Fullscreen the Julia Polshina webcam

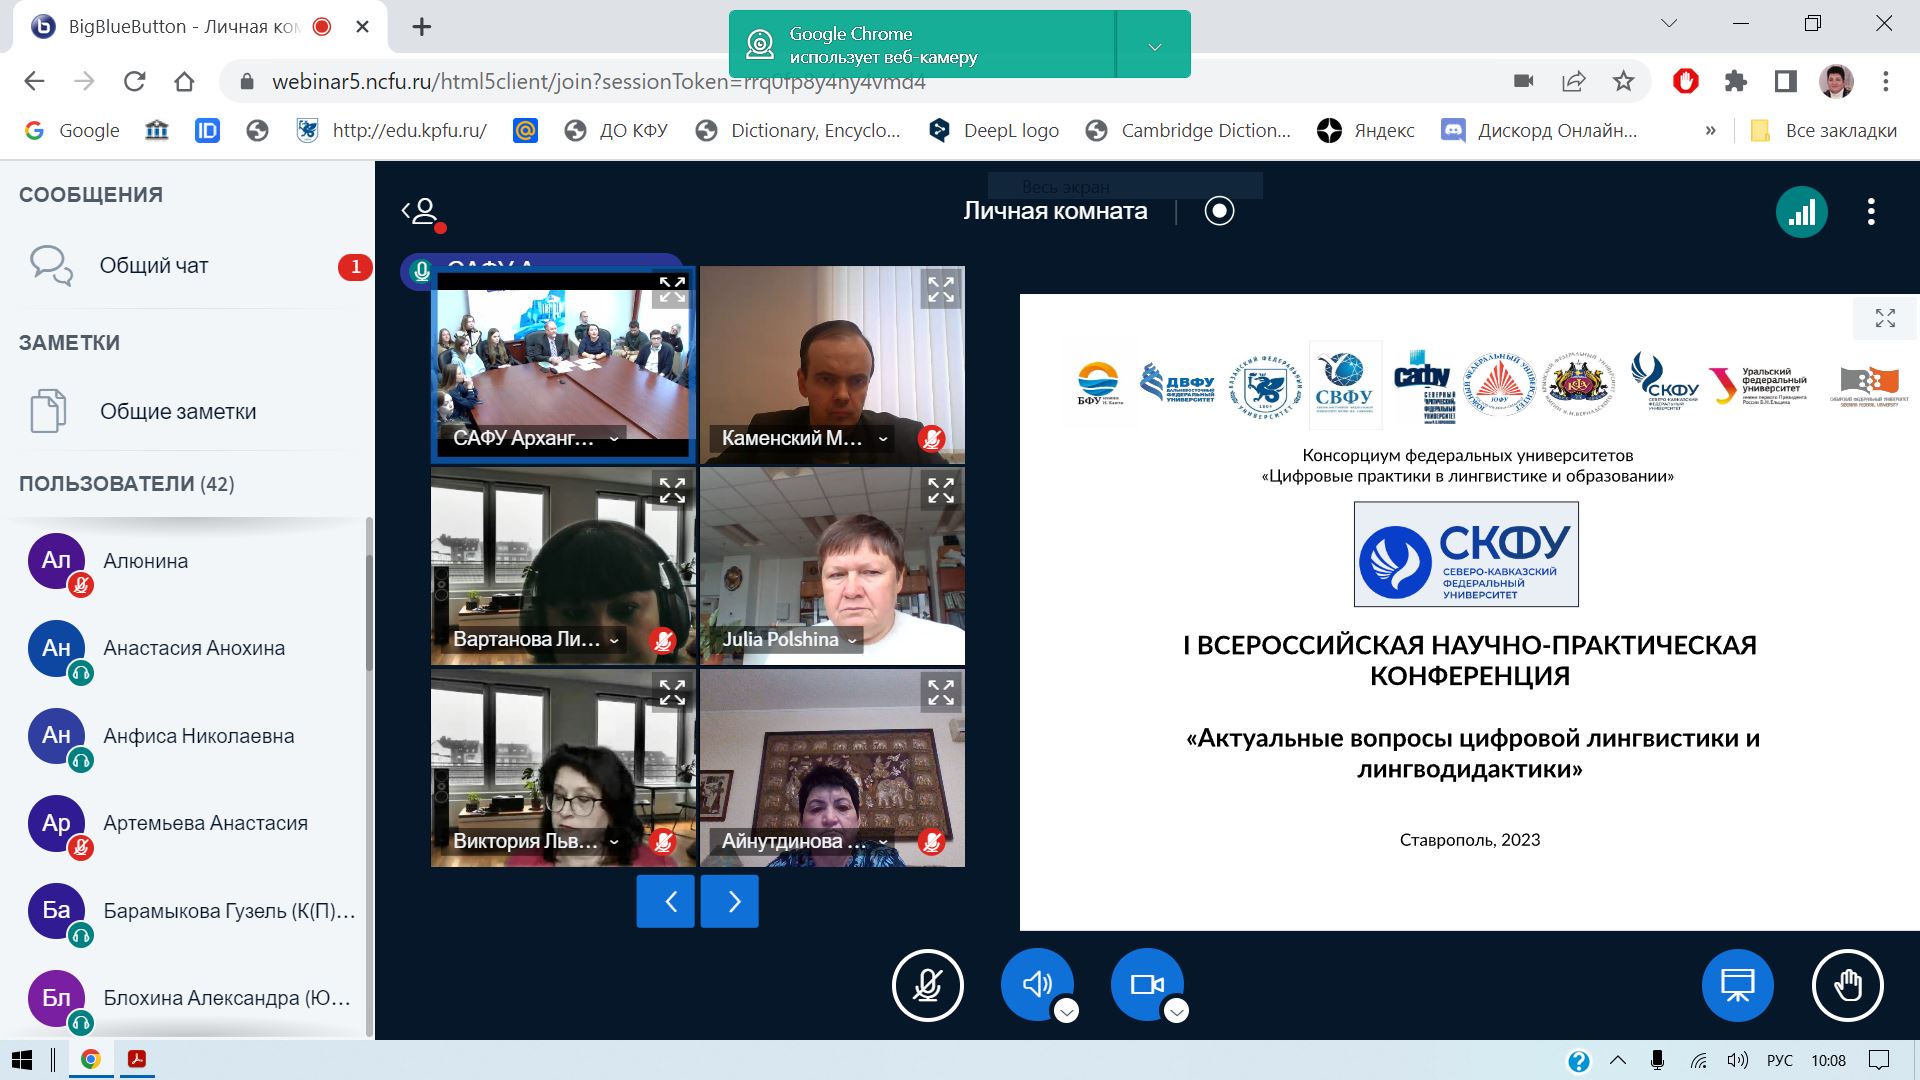click(940, 491)
